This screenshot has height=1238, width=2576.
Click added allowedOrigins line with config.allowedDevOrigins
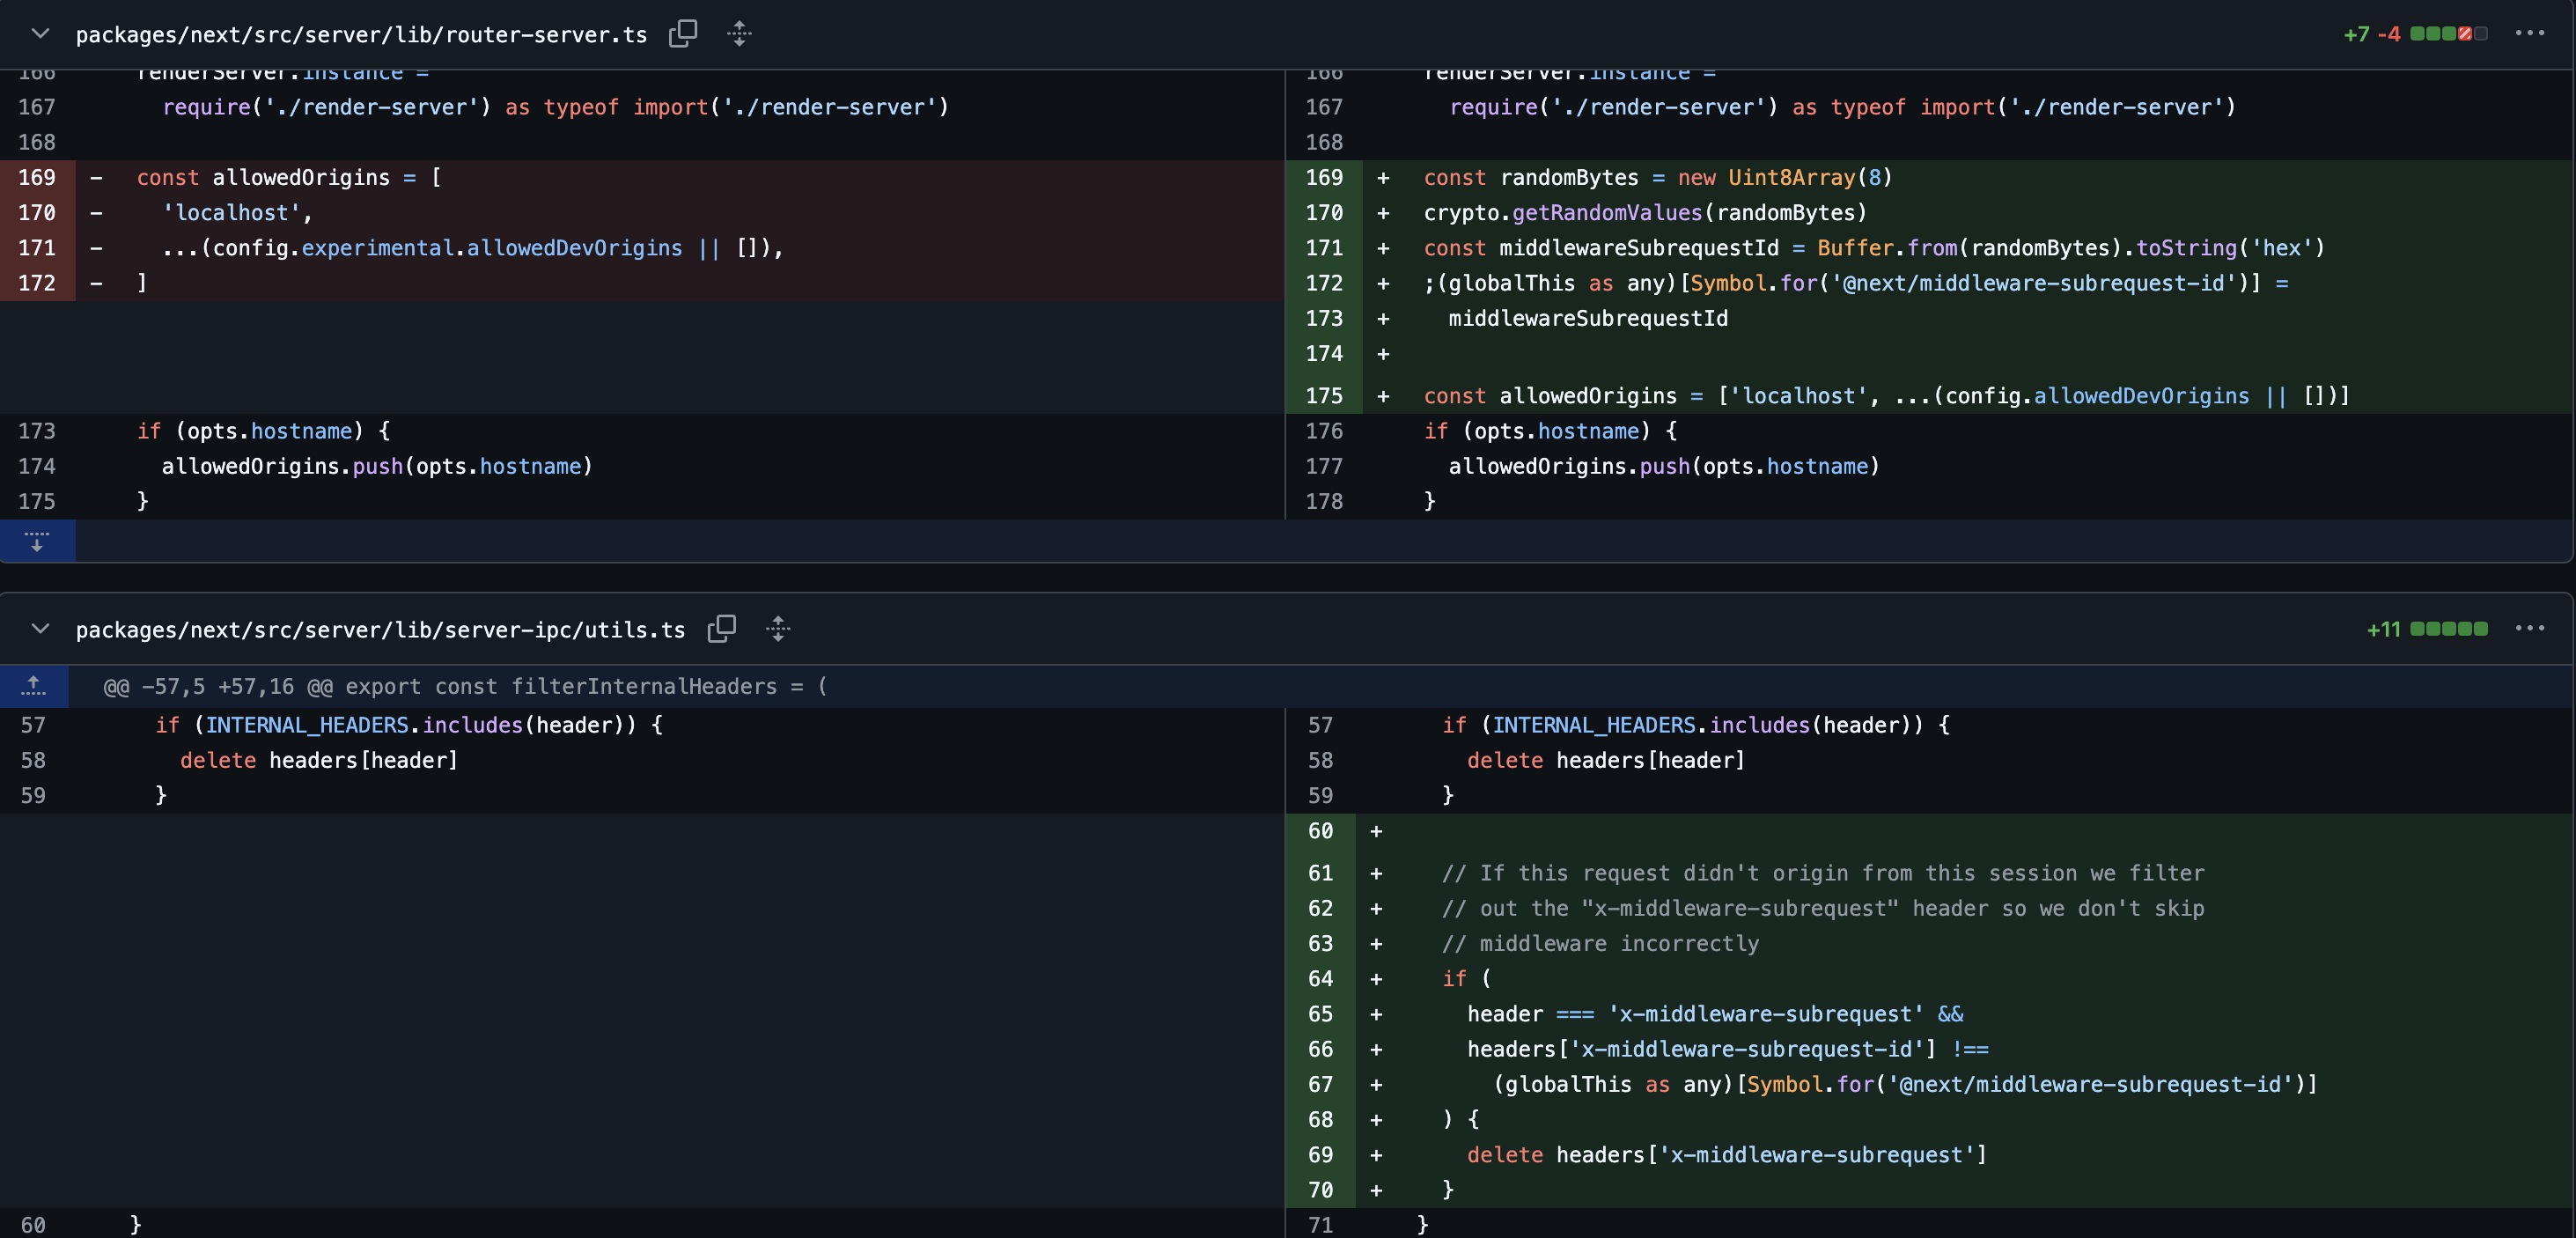1886,395
